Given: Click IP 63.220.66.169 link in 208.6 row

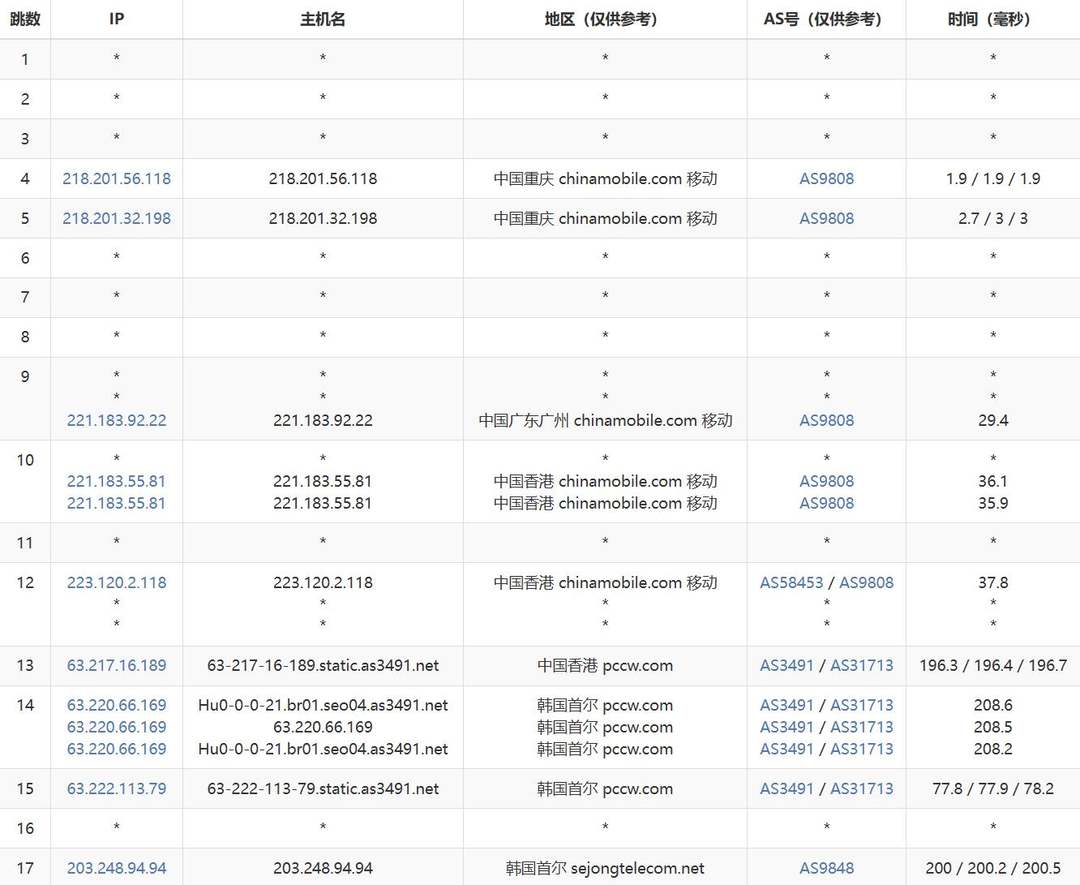Looking at the screenshot, I should 116,705.
